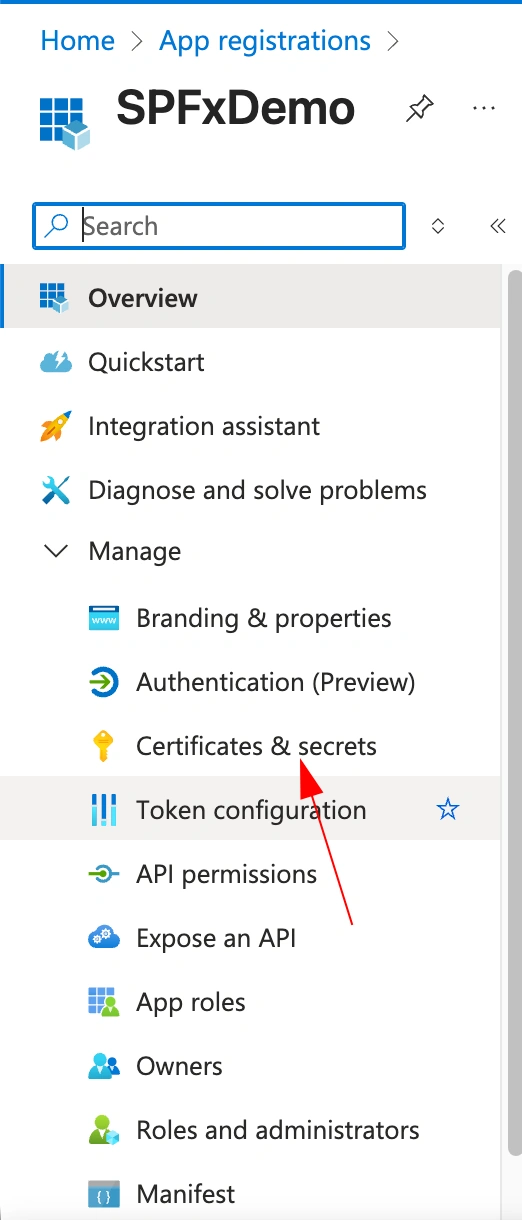The height and width of the screenshot is (1220, 522).
Task: Pin the SPFxDemo app registration
Action: [419, 108]
